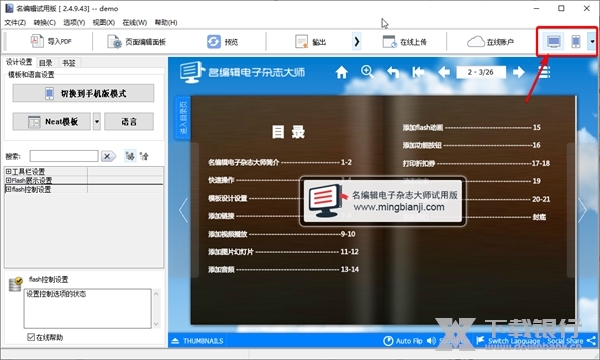Open 打印折扣券 17-18 contents entry
Image resolution: width=600 pixels, height=360 pixels.
[x=476, y=163]
